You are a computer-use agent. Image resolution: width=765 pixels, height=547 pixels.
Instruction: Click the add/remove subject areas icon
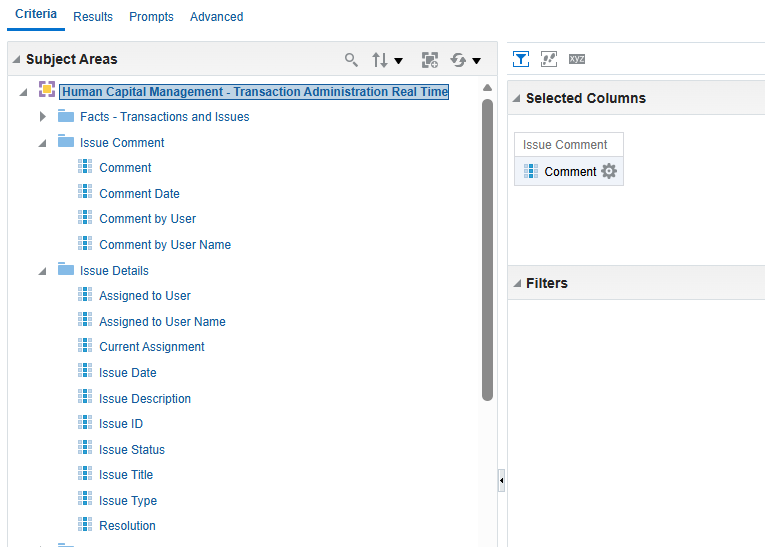pyautogui.click(x=430, y=60)
